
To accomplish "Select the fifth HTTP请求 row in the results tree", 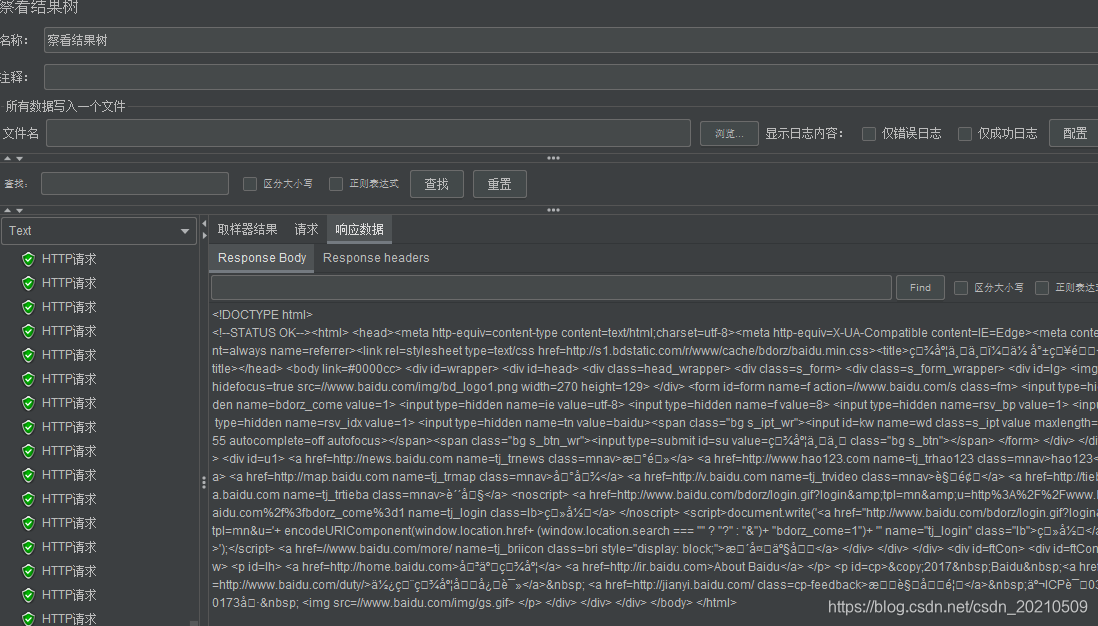I will [x=69, y=355].
